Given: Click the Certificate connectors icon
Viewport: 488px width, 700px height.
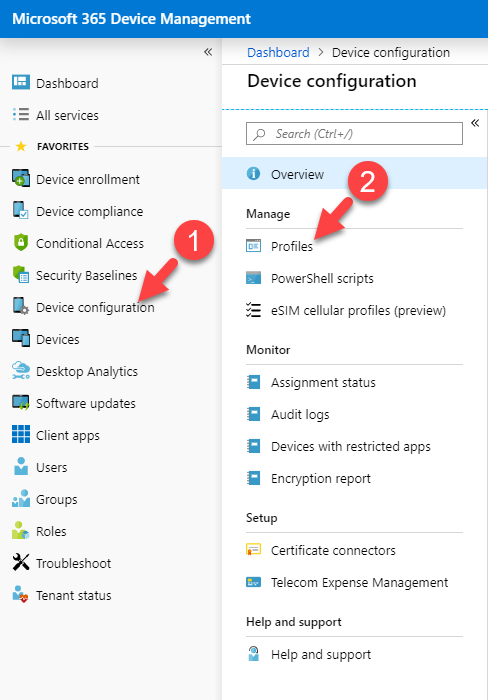Looking at the screenshot, I should click(x=254, y=549).
